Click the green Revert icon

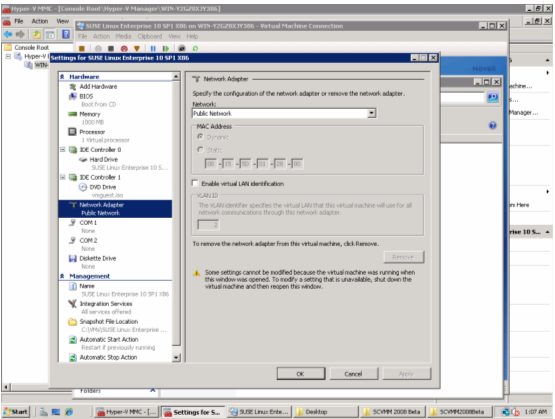click(195, 48)
